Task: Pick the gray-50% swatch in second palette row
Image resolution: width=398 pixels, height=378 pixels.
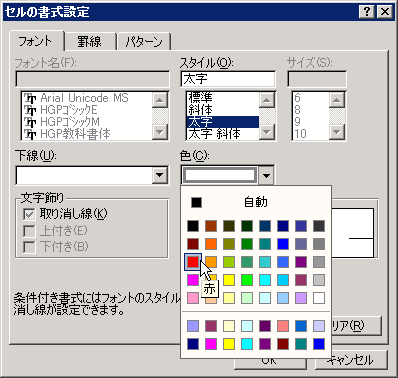Action: point(319,244)
